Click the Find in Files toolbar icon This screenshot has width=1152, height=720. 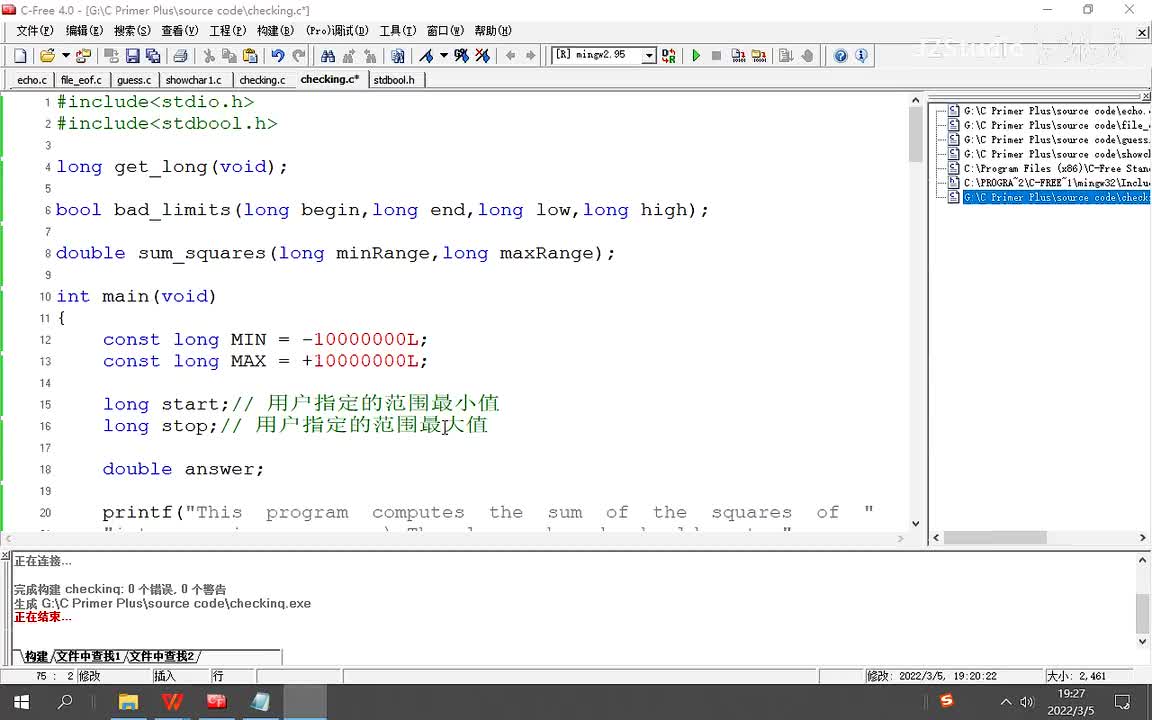coord(397,56)
